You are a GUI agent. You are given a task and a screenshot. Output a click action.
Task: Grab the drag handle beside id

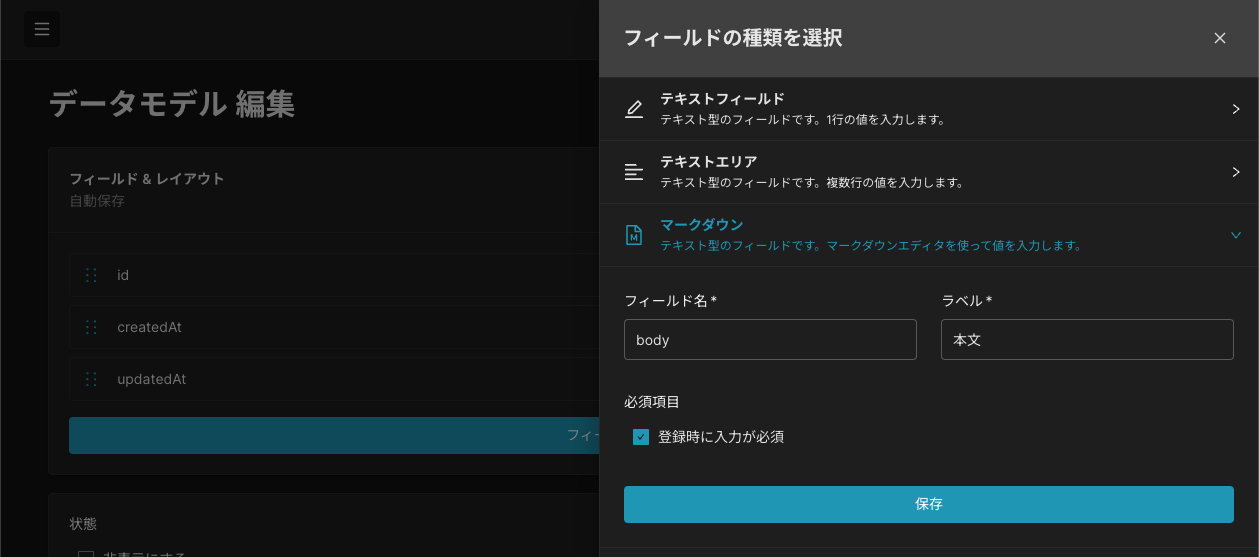91,275
